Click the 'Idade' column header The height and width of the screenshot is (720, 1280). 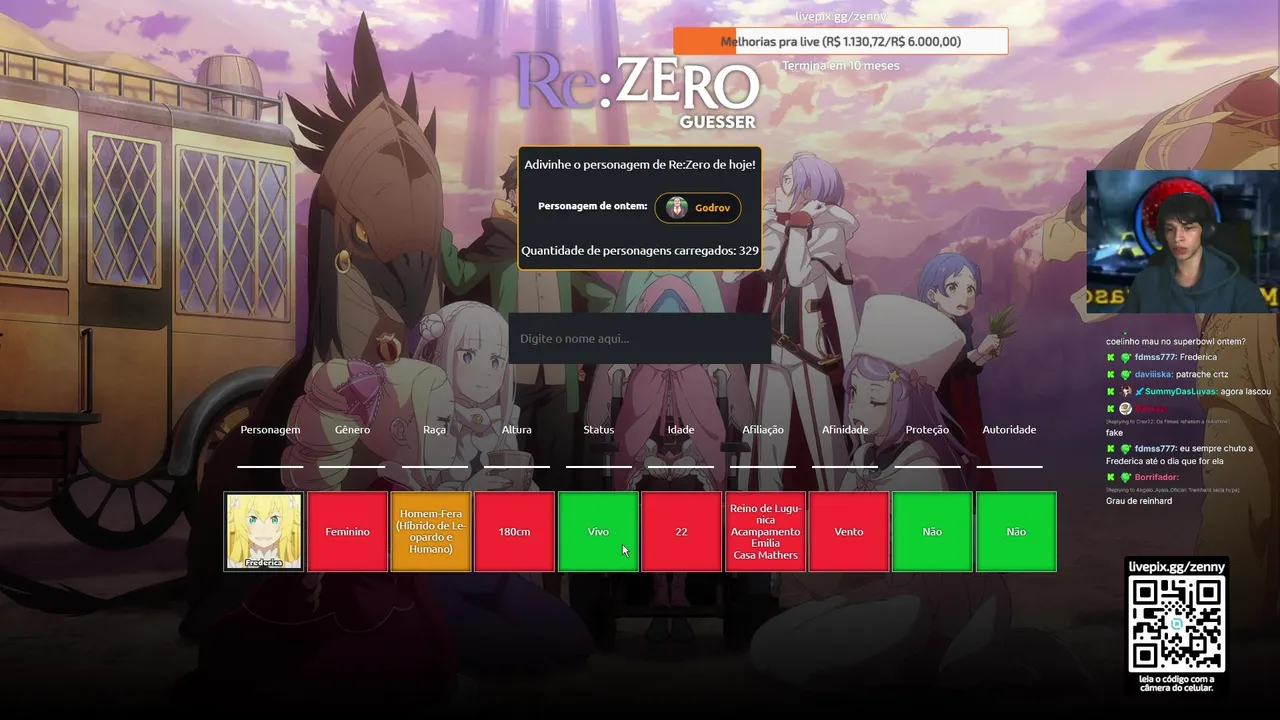tap(681, 430)
